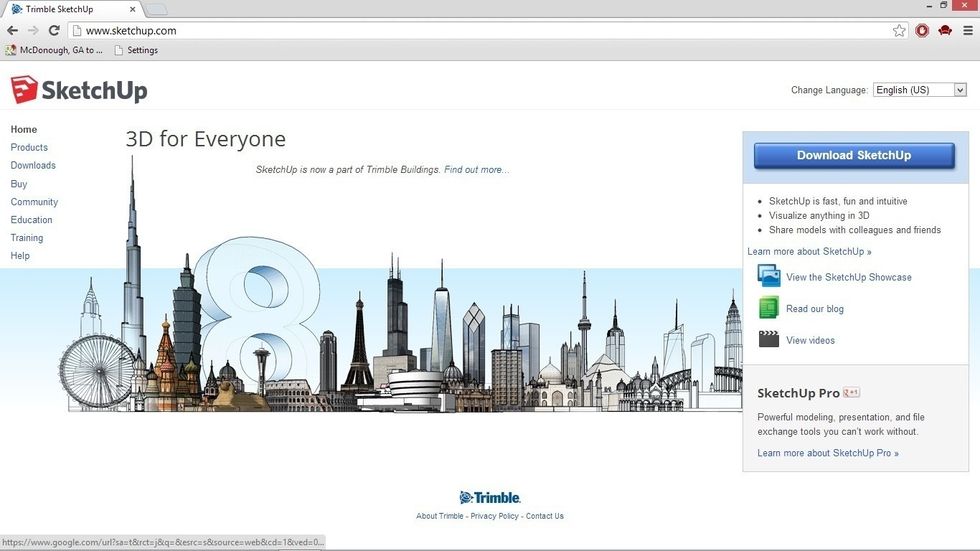Click the skyline banner with number 8

pos(400,284)
